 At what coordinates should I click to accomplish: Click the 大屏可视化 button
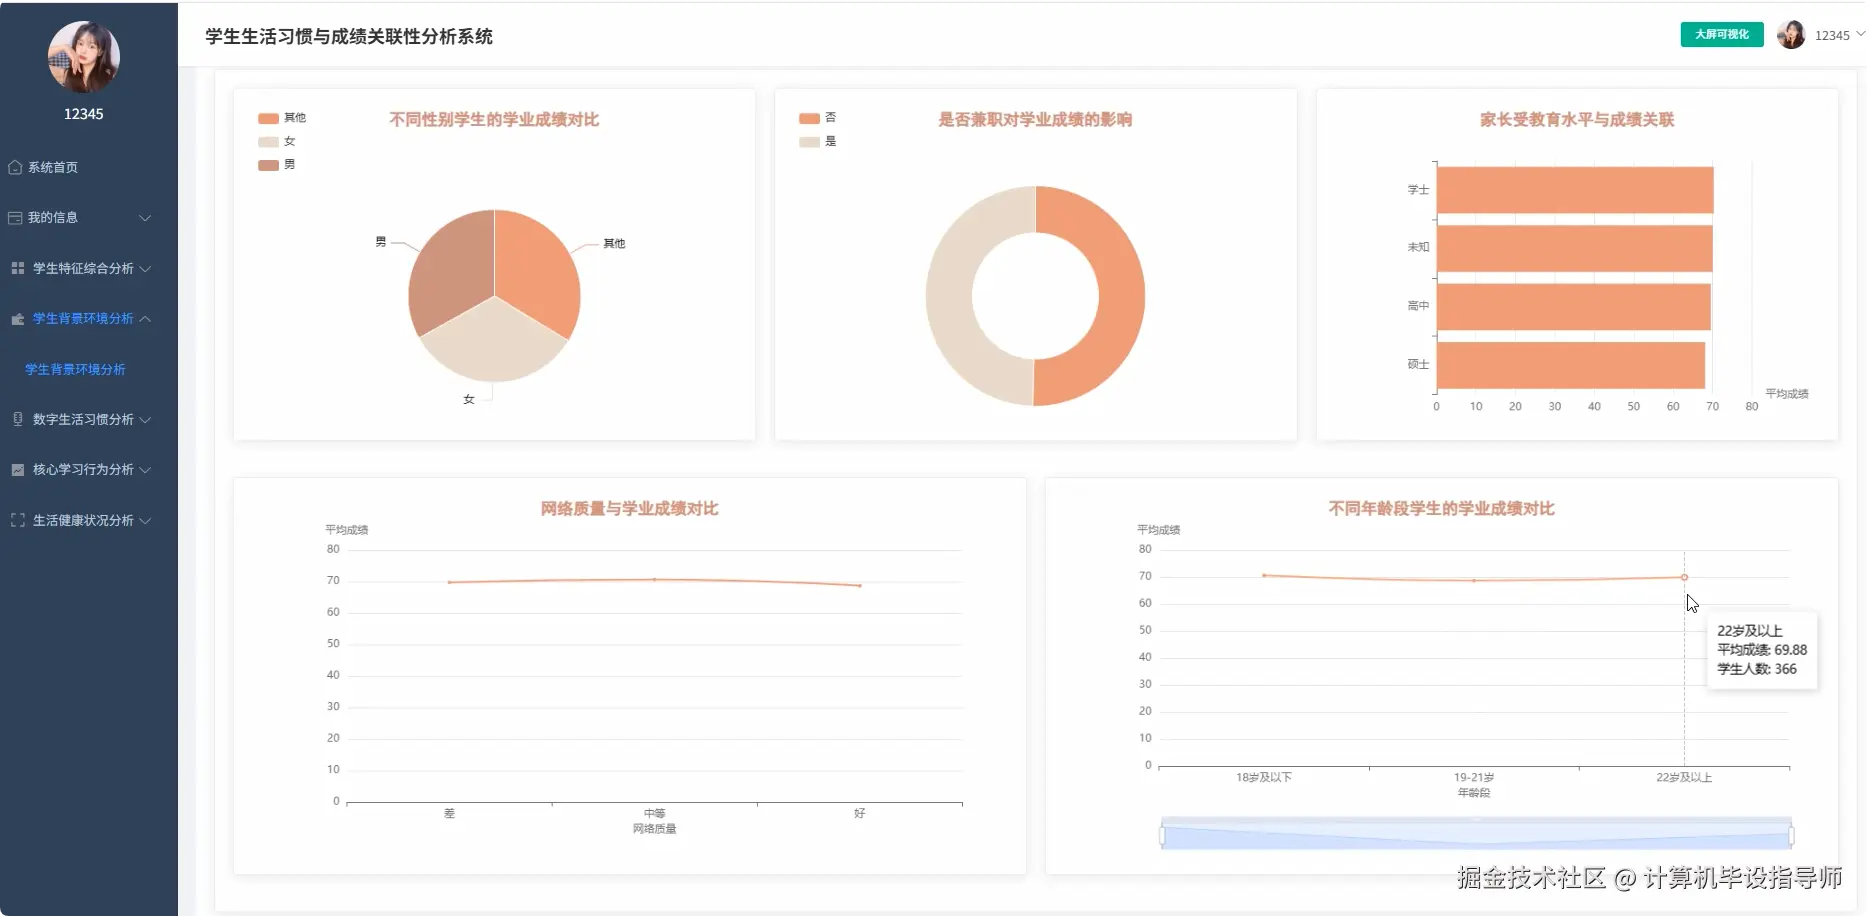[1721, 34]
